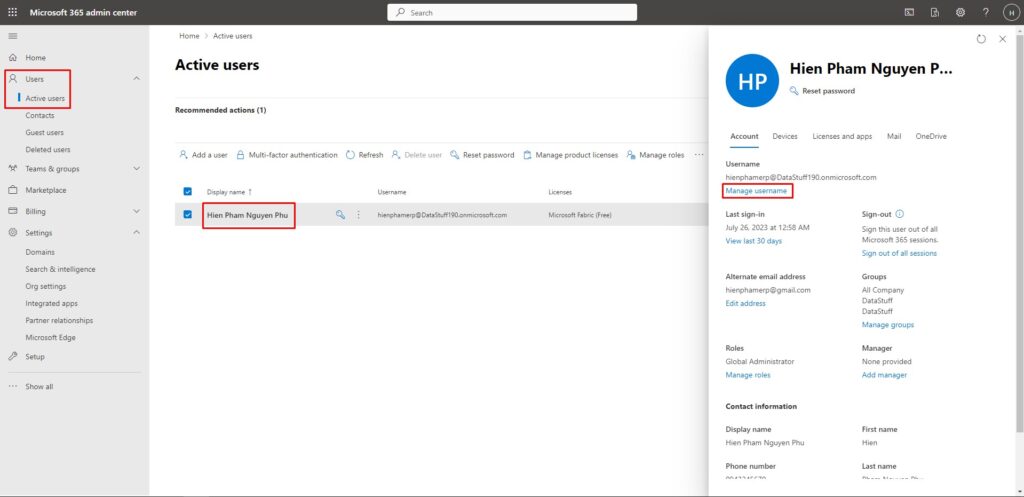1024x497 pixels.
Task: Click the Manage username link
Action: [757, 190]
